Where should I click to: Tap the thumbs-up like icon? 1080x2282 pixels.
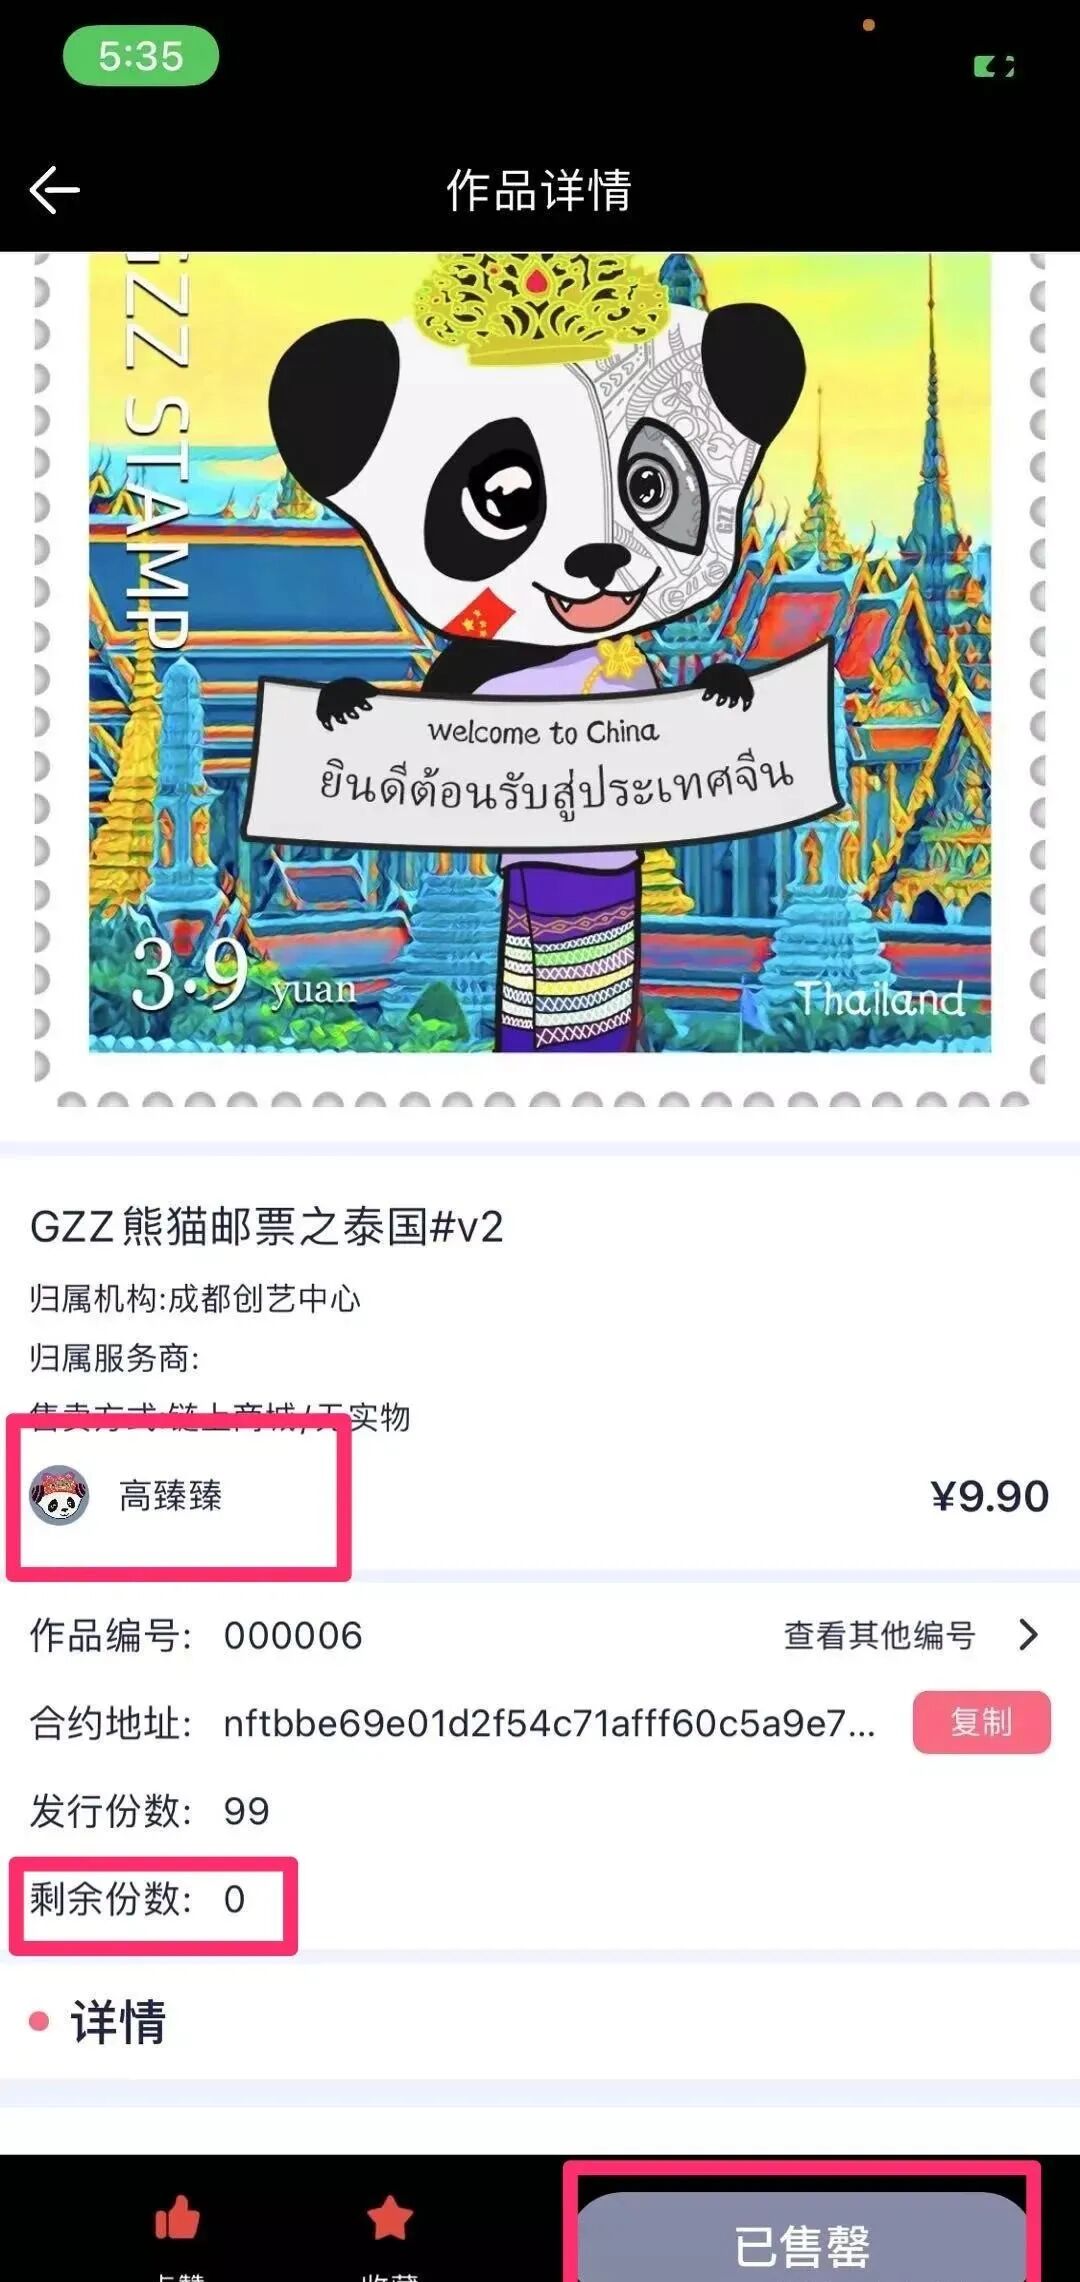click(x=178, y=2217)
